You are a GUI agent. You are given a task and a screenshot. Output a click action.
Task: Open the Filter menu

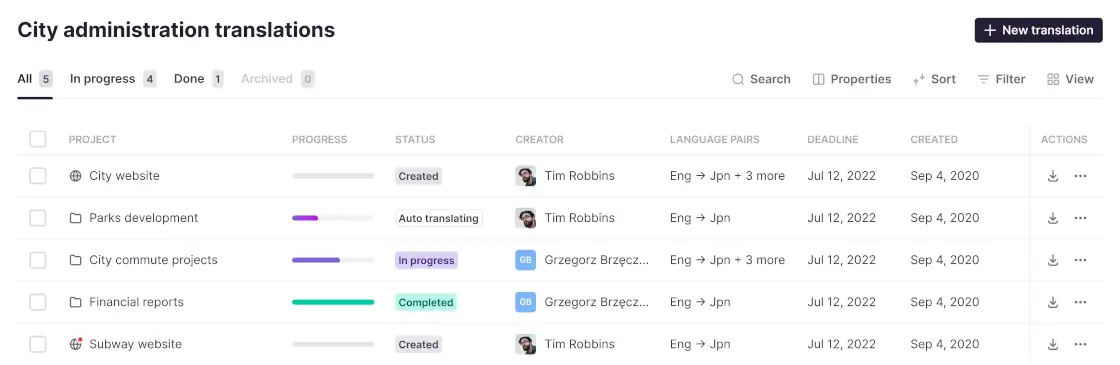tap(1001, 79)
